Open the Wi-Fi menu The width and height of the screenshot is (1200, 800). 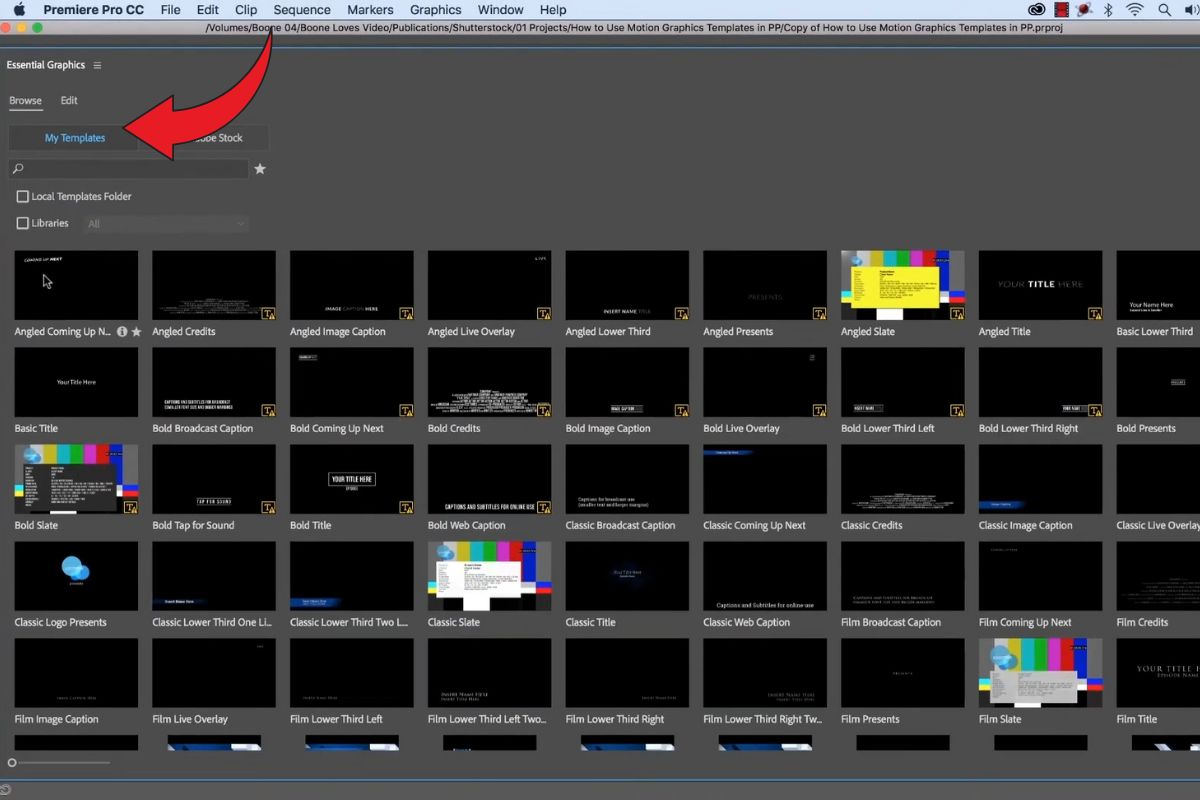[x=1135, y=10]
